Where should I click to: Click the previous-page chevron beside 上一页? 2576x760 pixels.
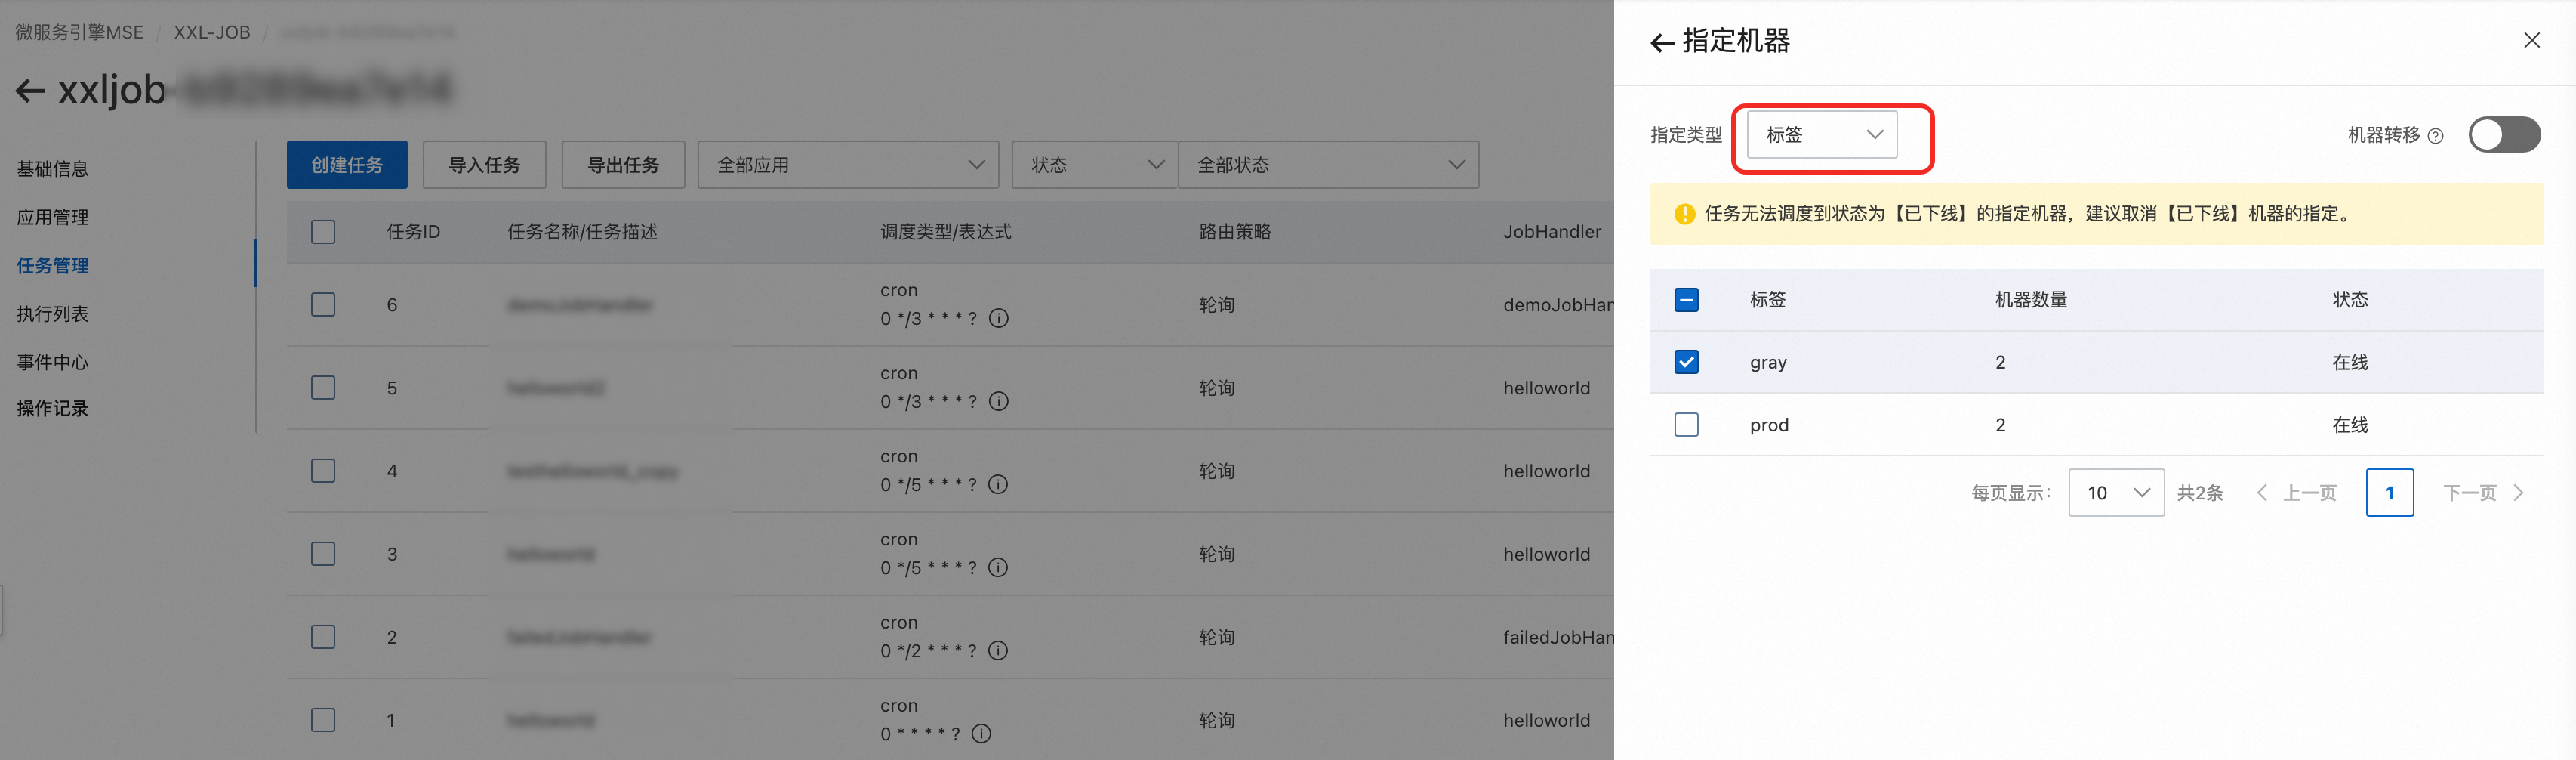(2262, 492)
